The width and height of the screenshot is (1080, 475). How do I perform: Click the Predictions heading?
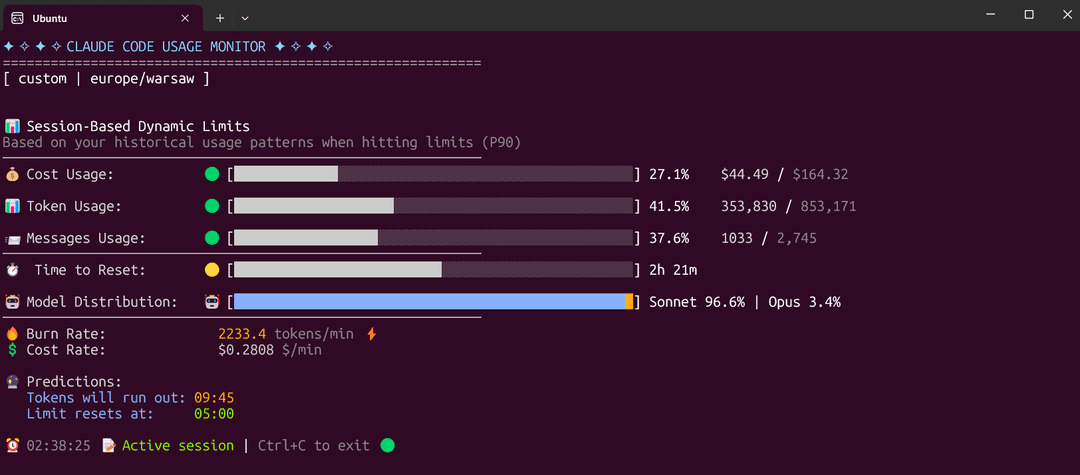tap(74, 381)
